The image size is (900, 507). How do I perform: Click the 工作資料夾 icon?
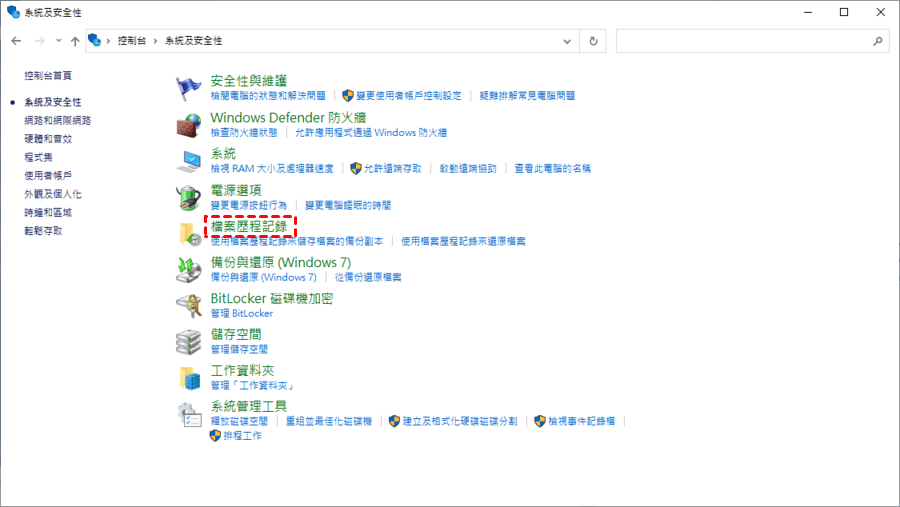(x=189, y=377)
